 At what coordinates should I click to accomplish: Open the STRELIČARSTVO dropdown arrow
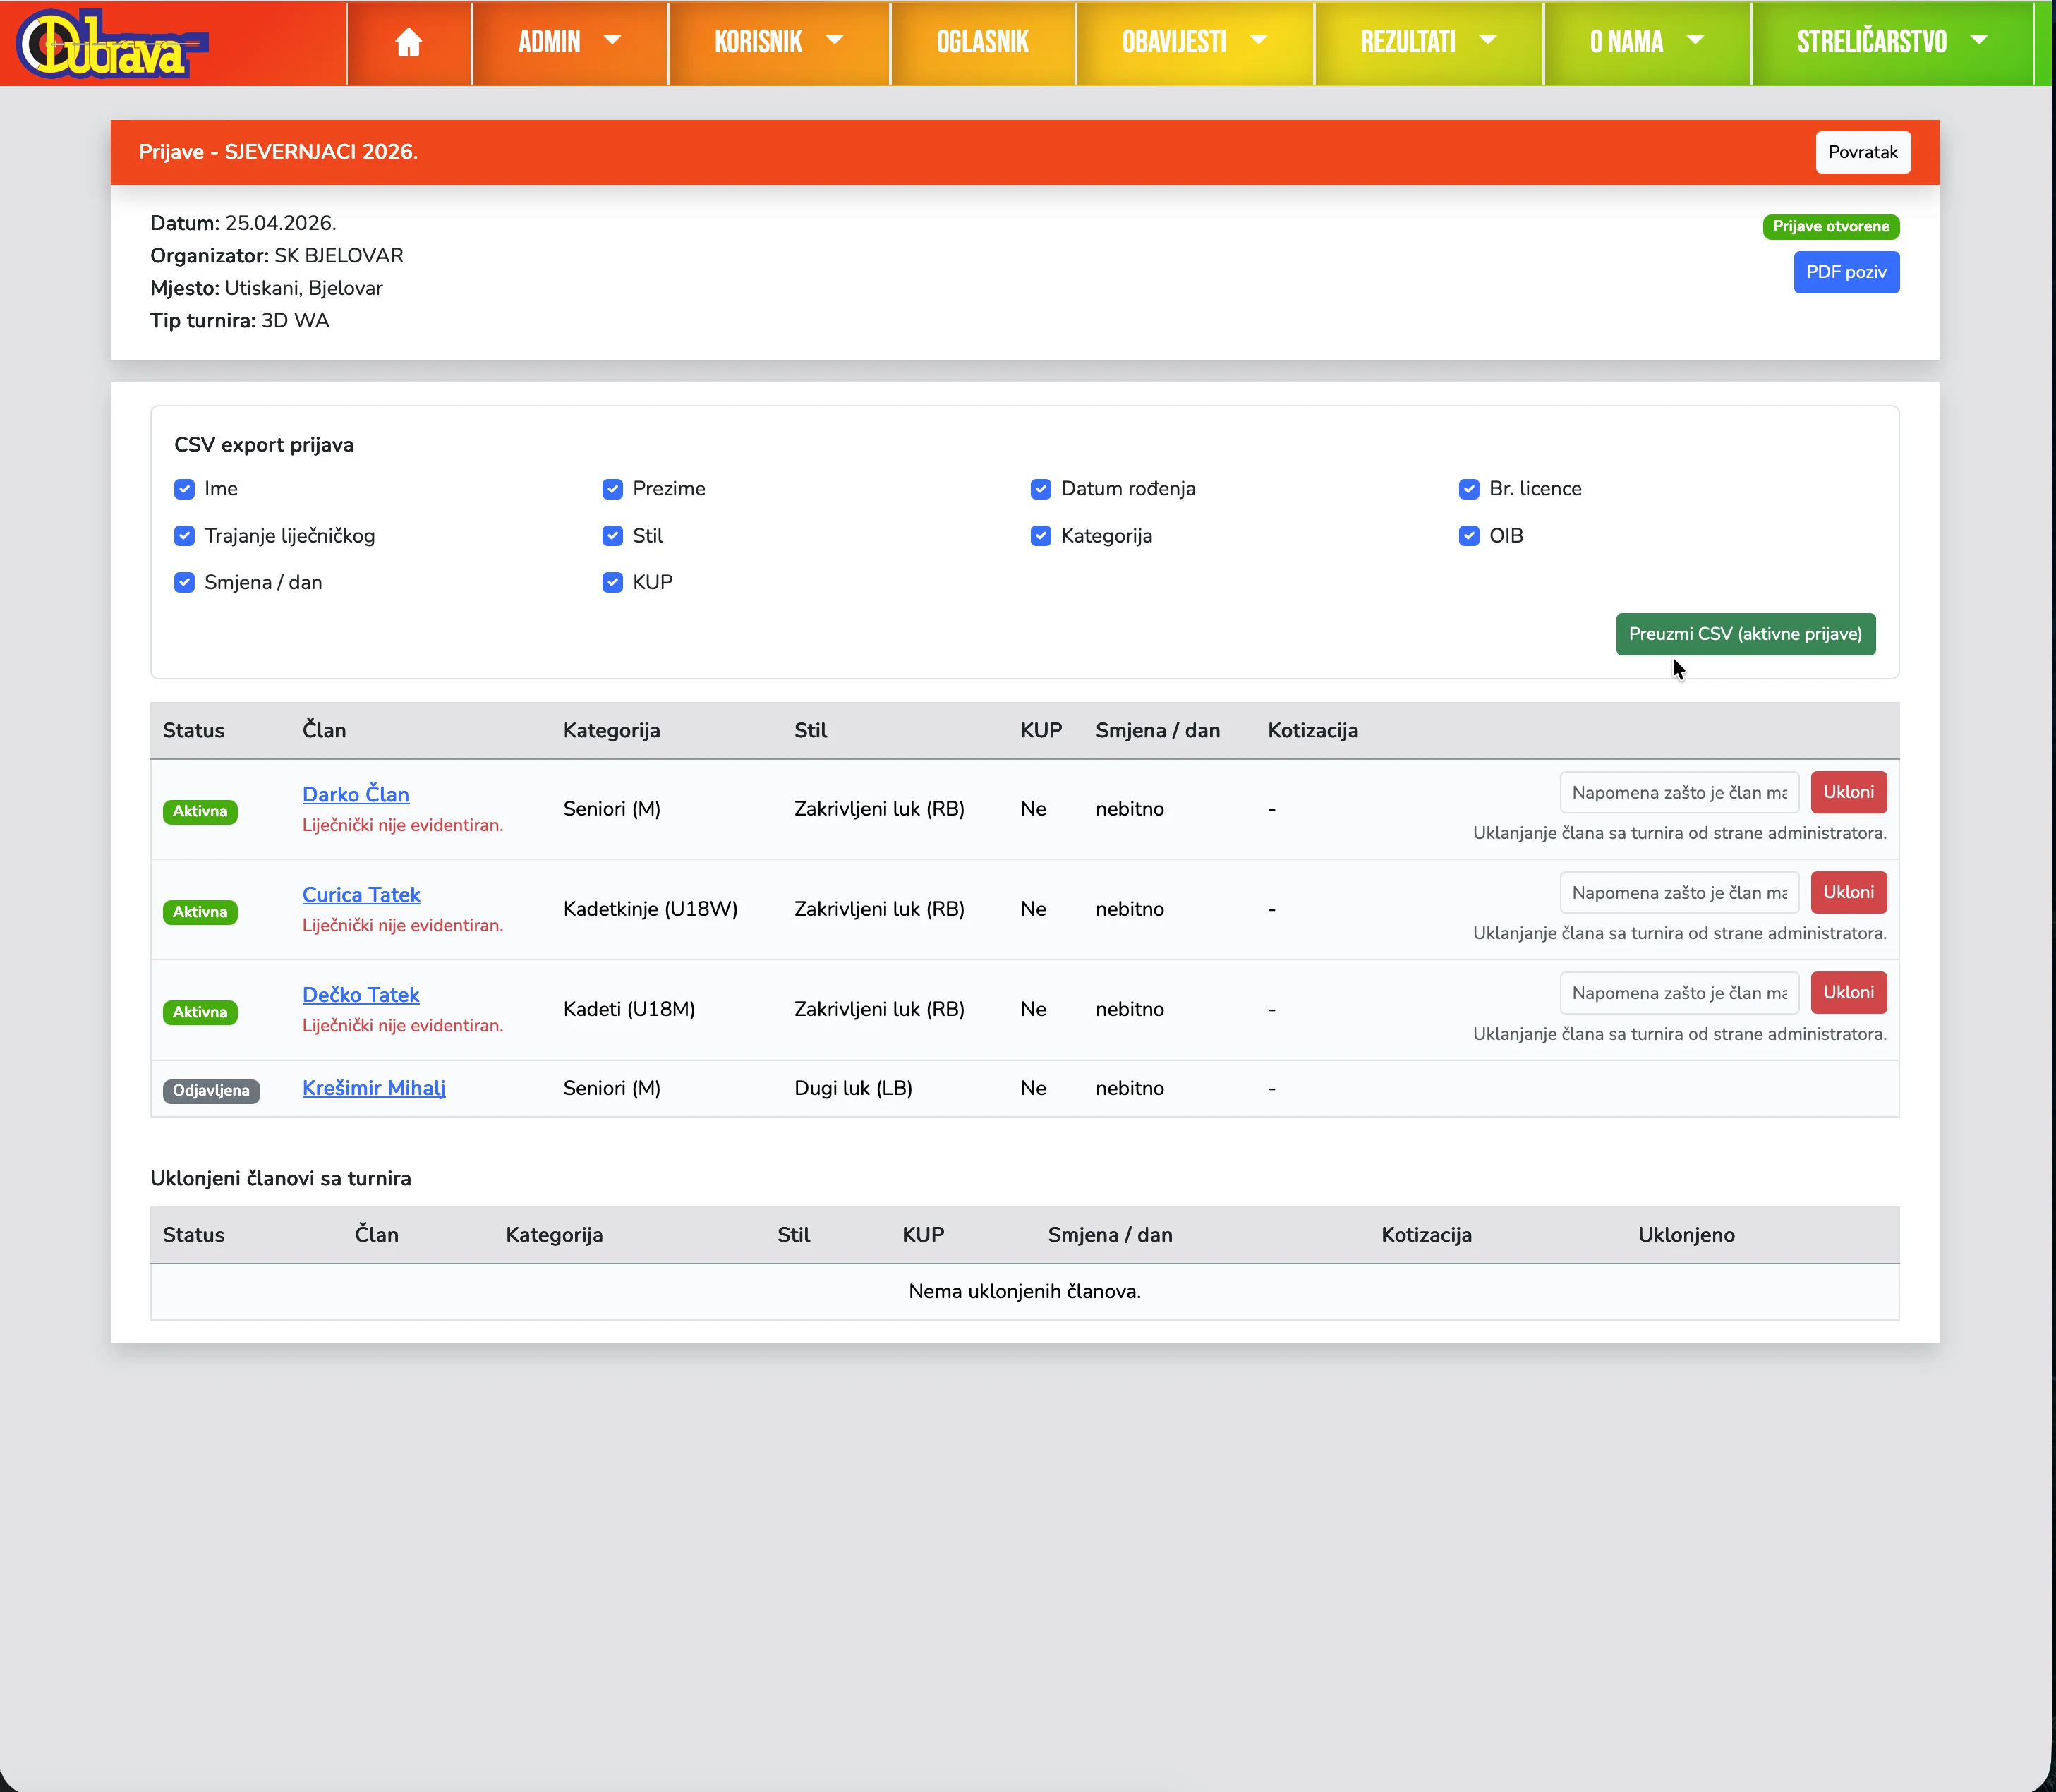[x=1978, y=41]
